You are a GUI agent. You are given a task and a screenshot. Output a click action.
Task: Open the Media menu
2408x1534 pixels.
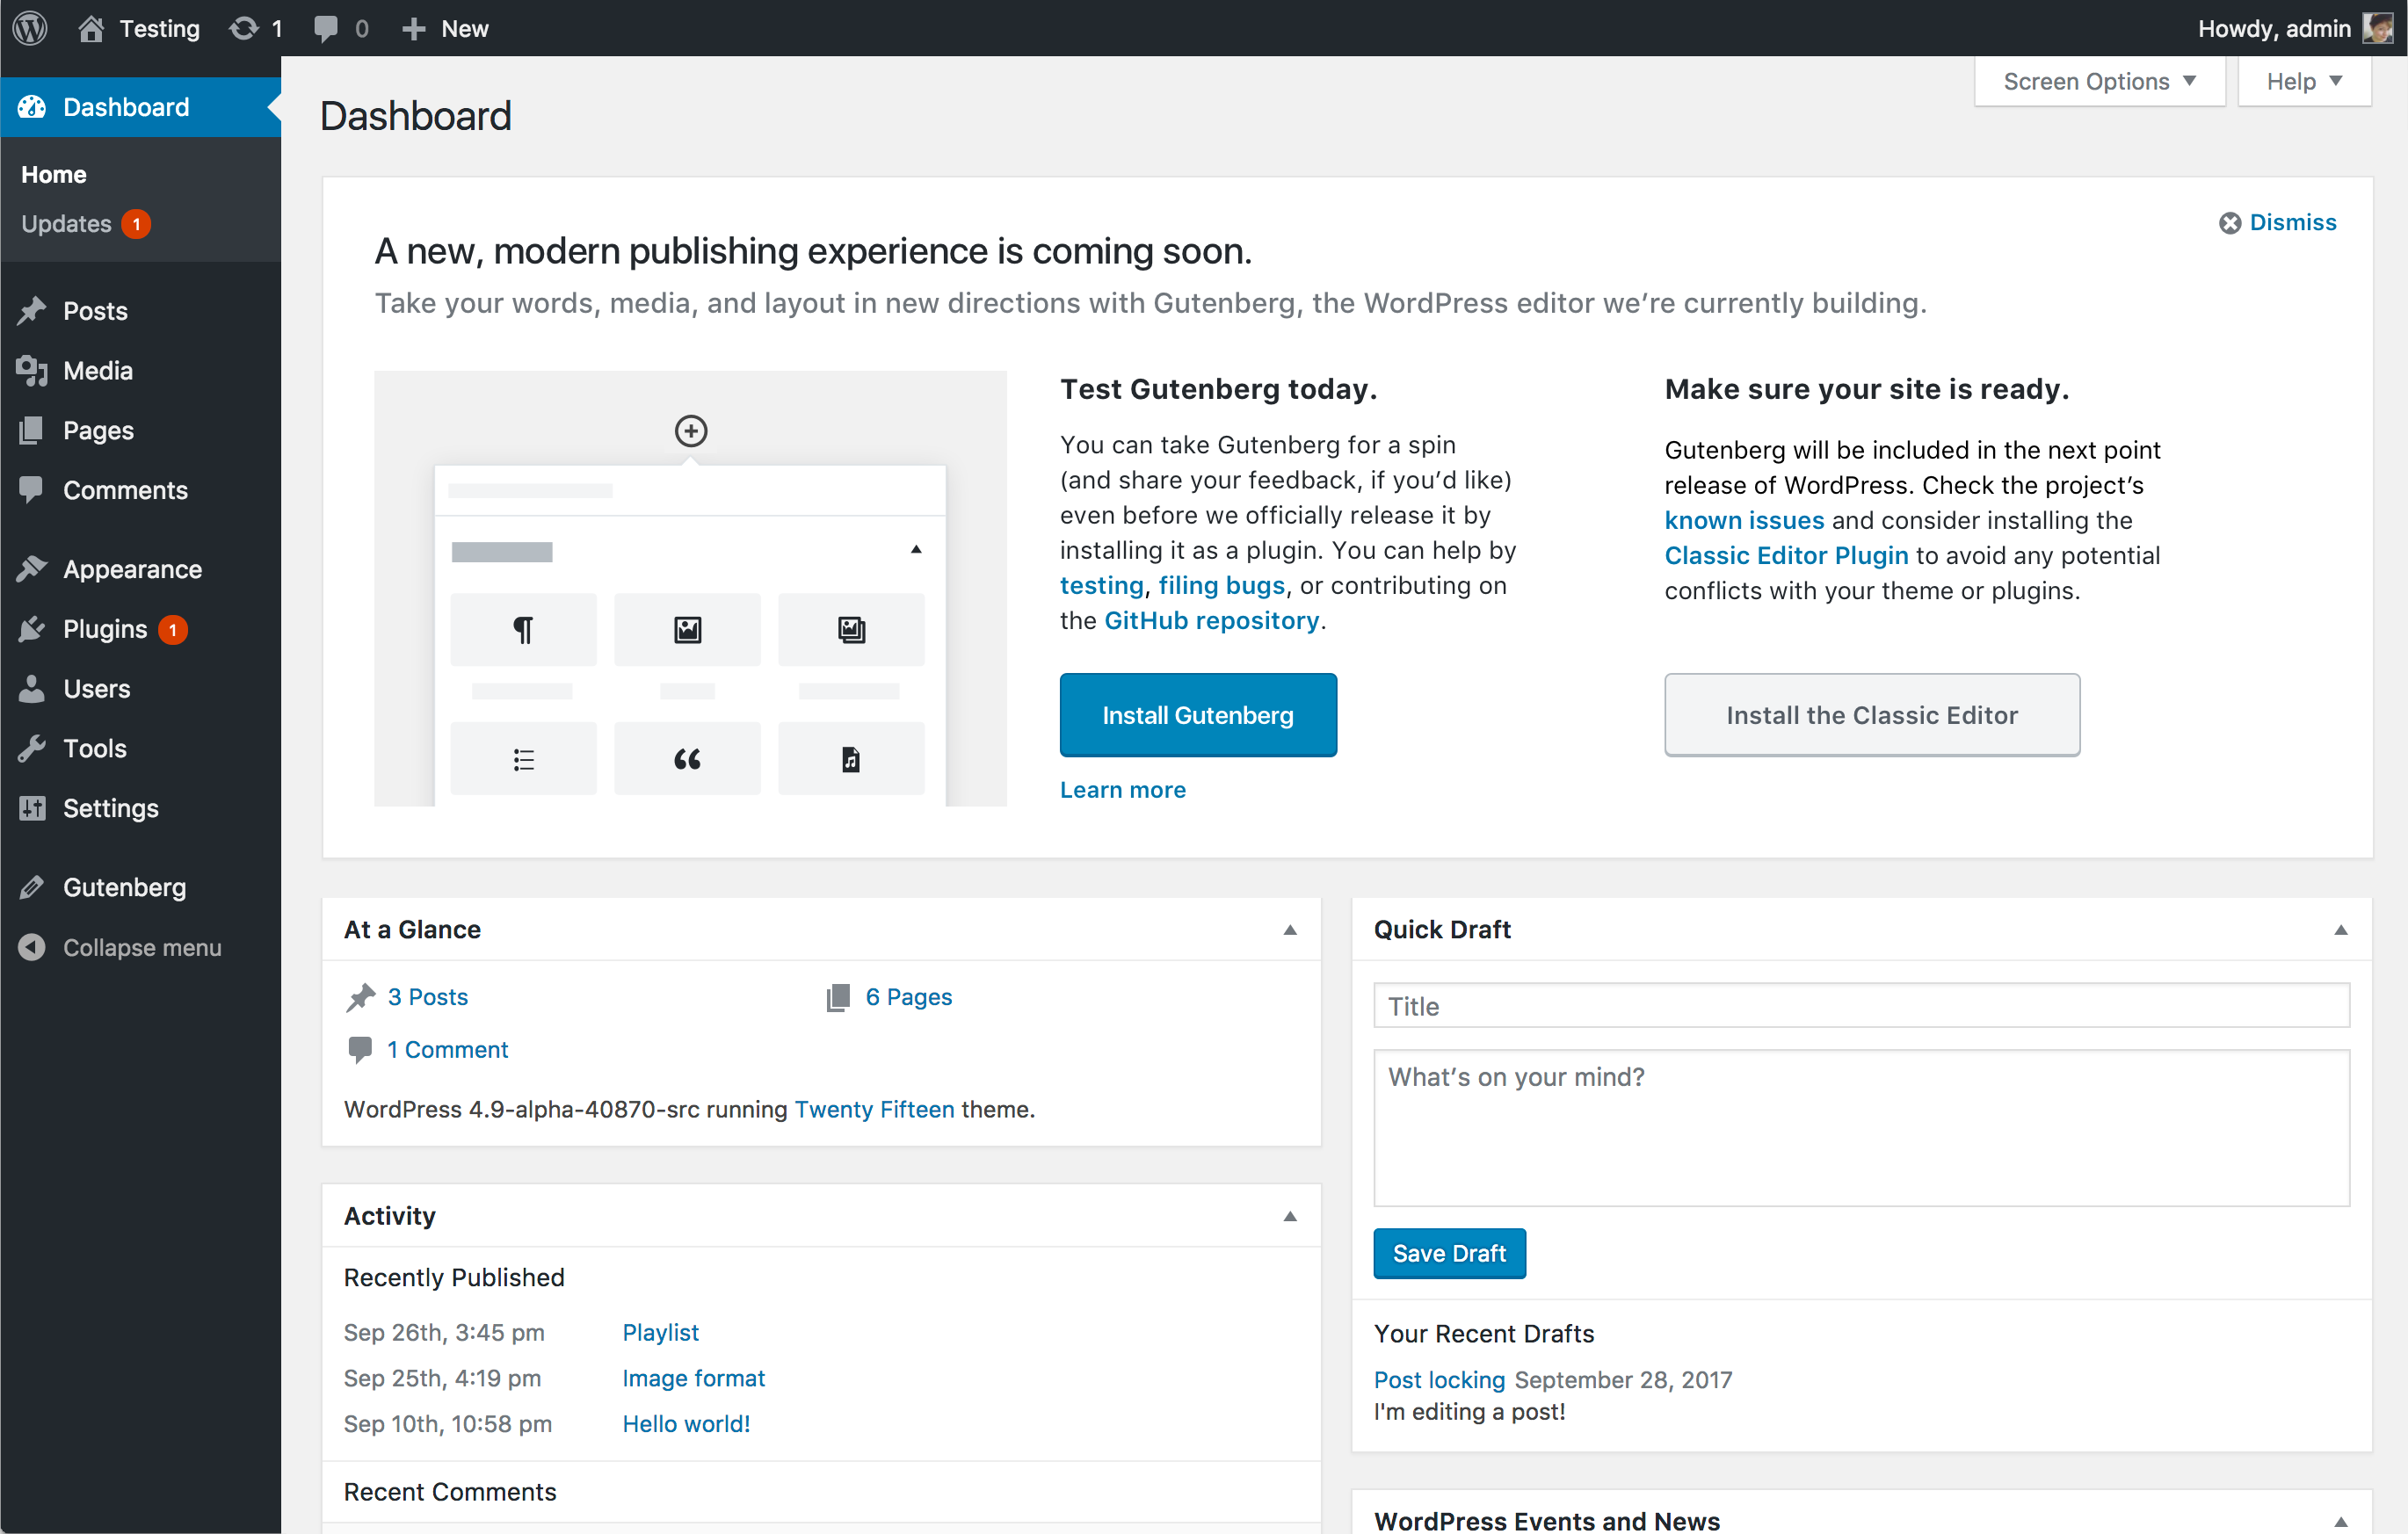[x=140, y=371]
